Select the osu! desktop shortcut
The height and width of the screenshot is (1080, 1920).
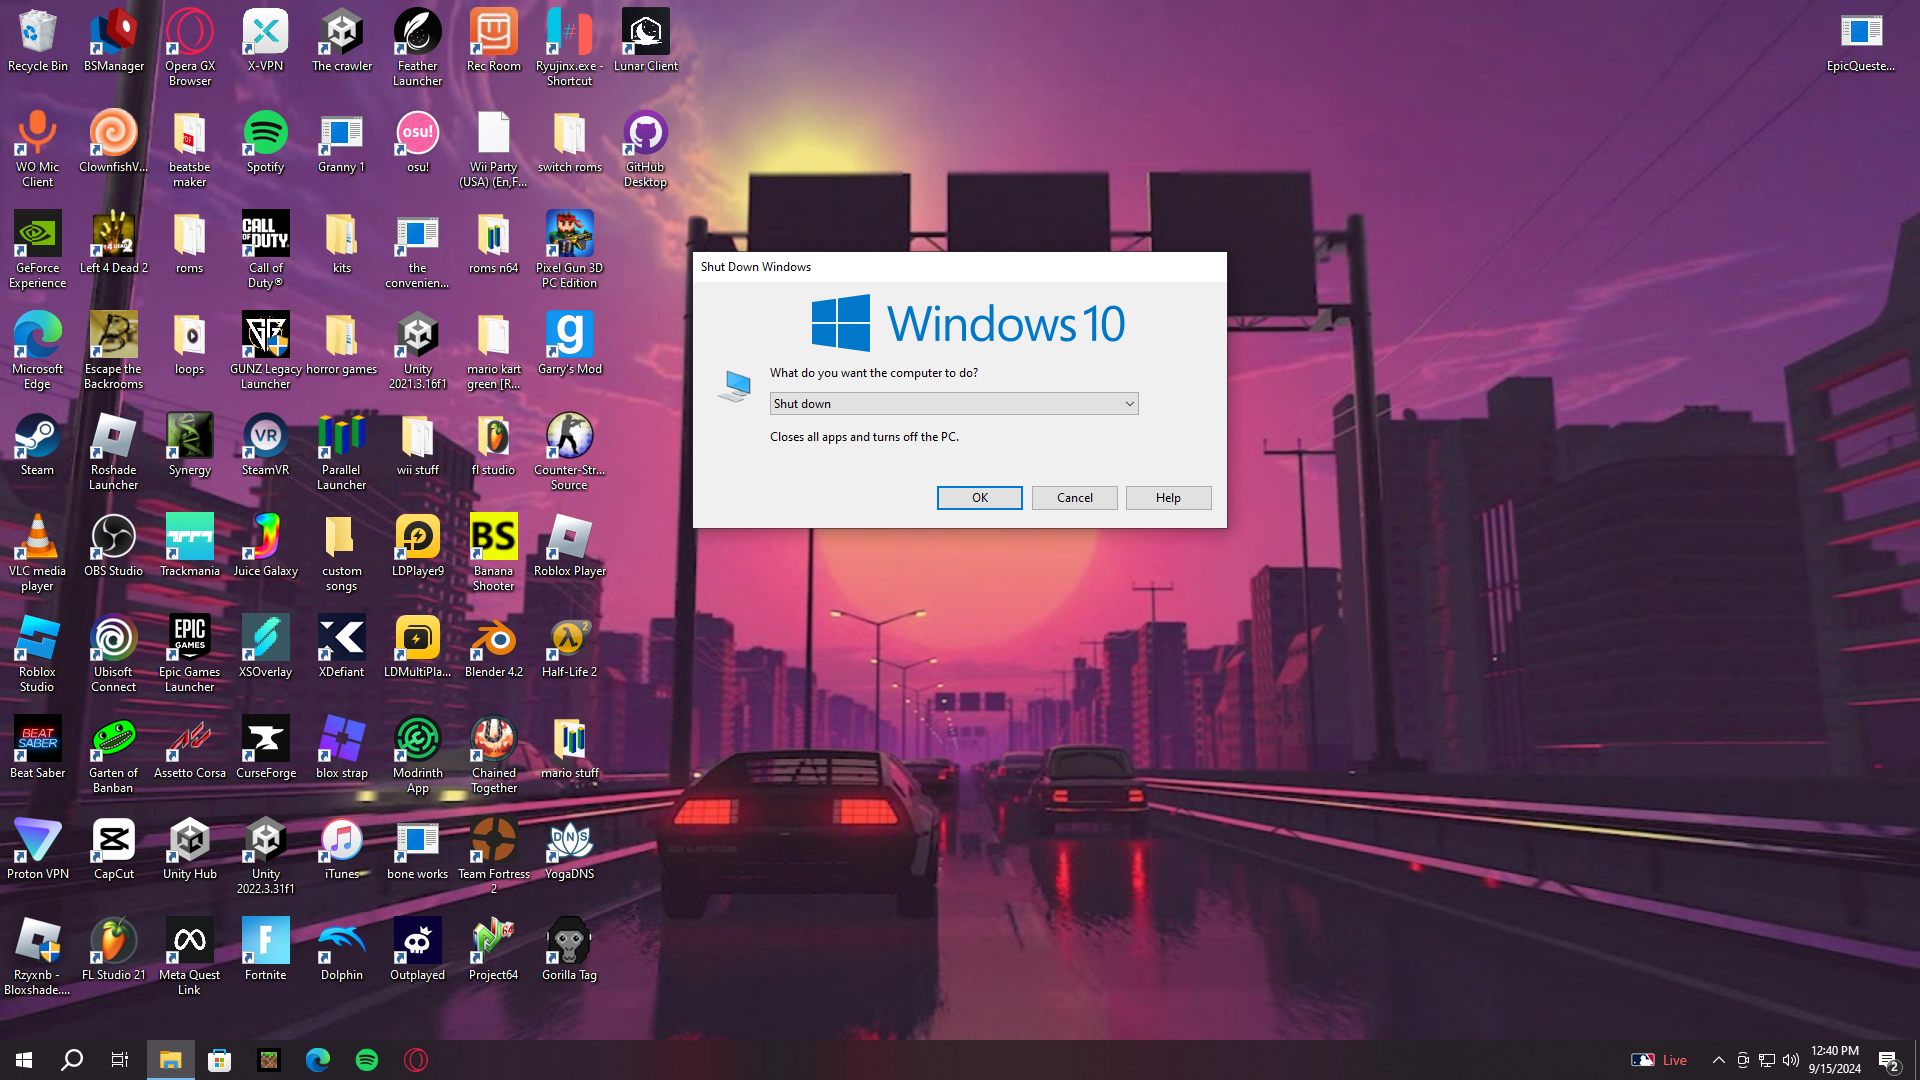coord(417,134)
